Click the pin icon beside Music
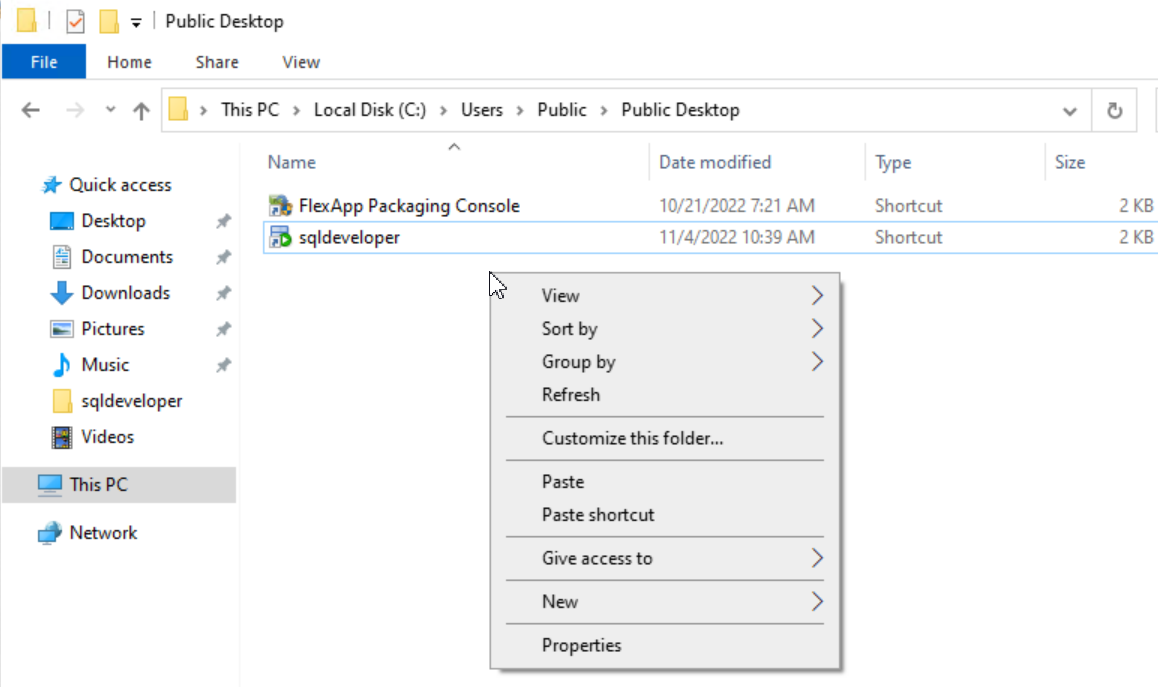Image resolution: width=1158 pixels, height=687 pixels. point(223,365)
